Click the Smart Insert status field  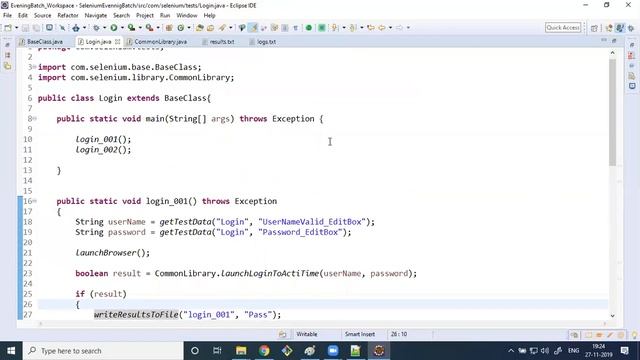360,334
